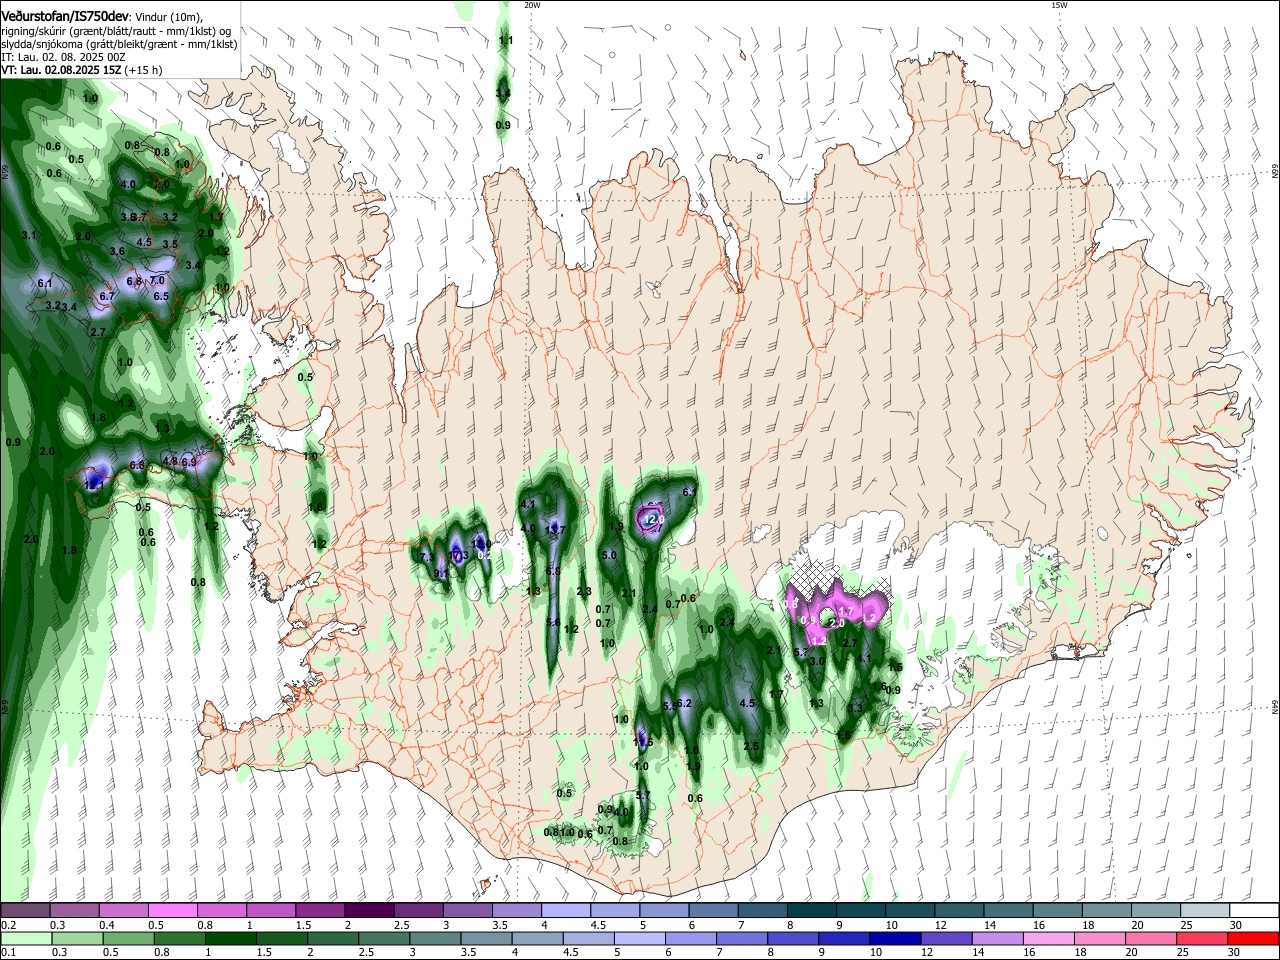The width and height of the screenshot is (1280, 960).
Task: Select the upper legend swatch starting at 3
Action: click(x=466, y=910)
